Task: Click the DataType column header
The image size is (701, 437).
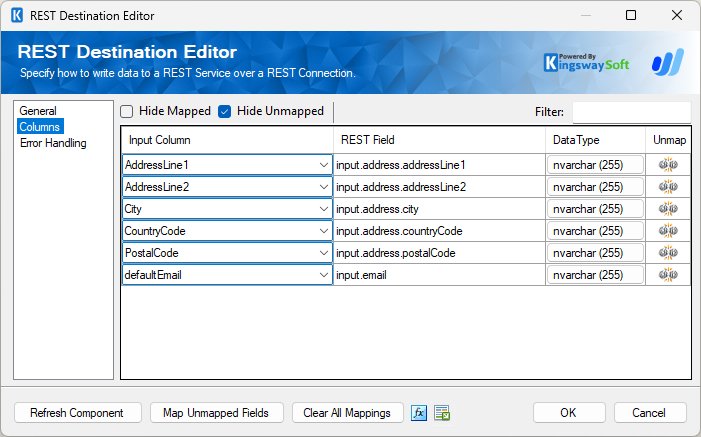Action: click(x=595, y=140)
